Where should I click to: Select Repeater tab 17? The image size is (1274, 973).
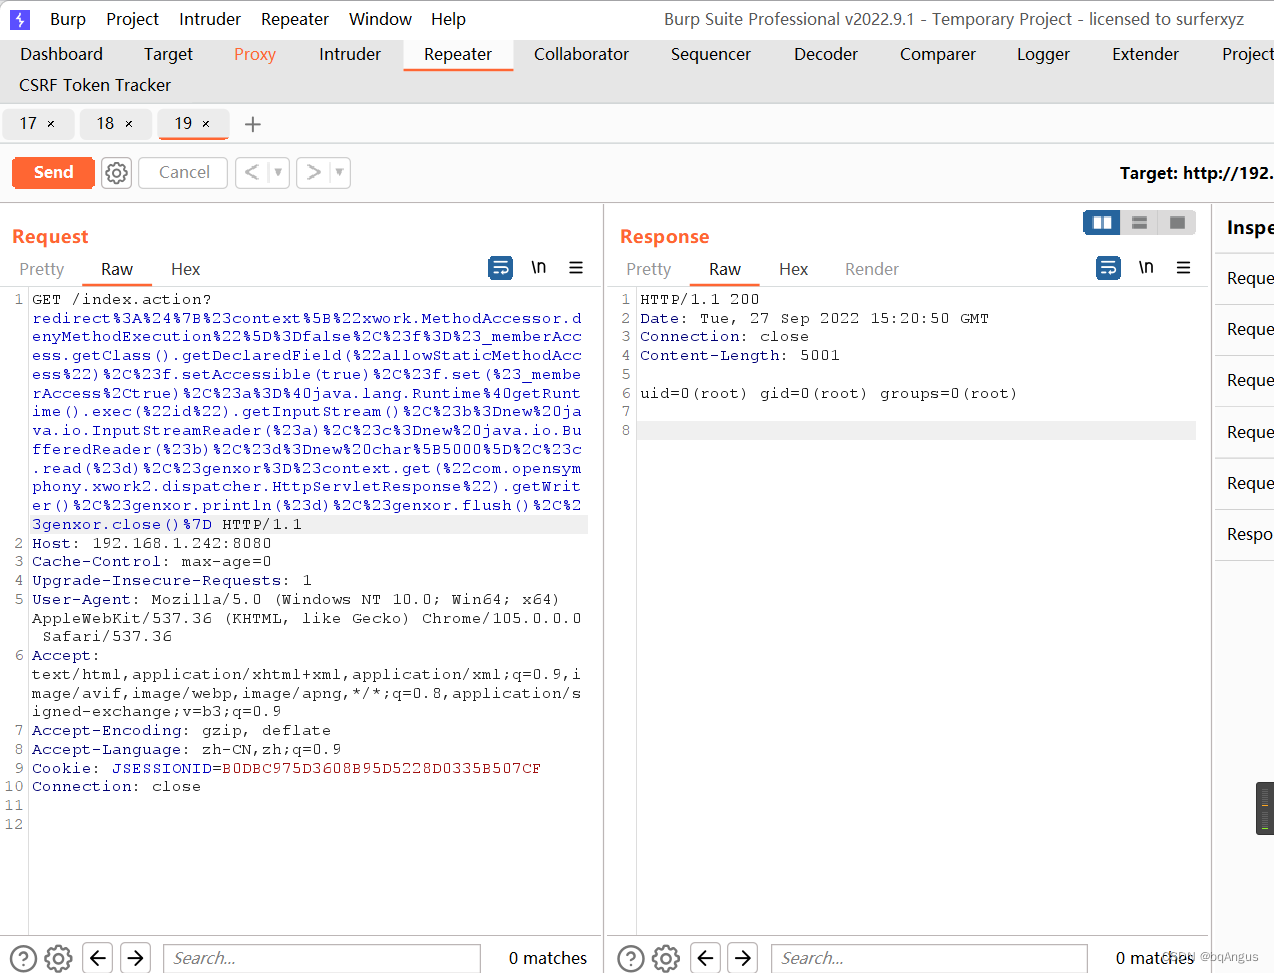pos(28,124)
